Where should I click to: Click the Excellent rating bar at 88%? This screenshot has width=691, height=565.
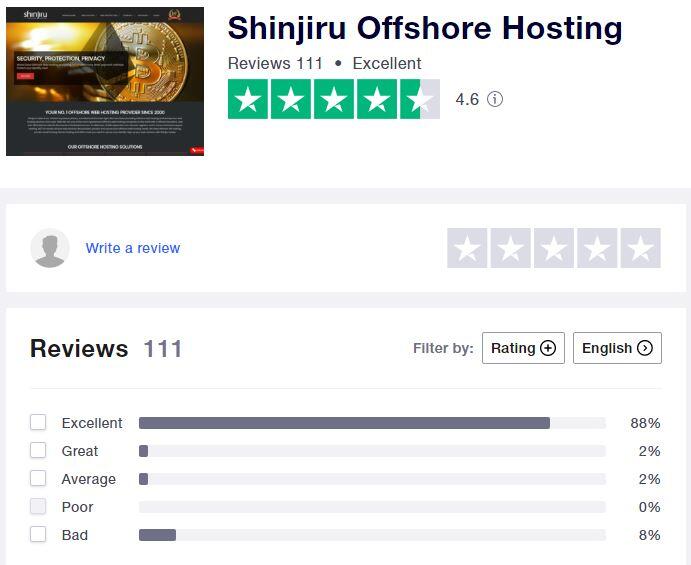coord(372,423)
